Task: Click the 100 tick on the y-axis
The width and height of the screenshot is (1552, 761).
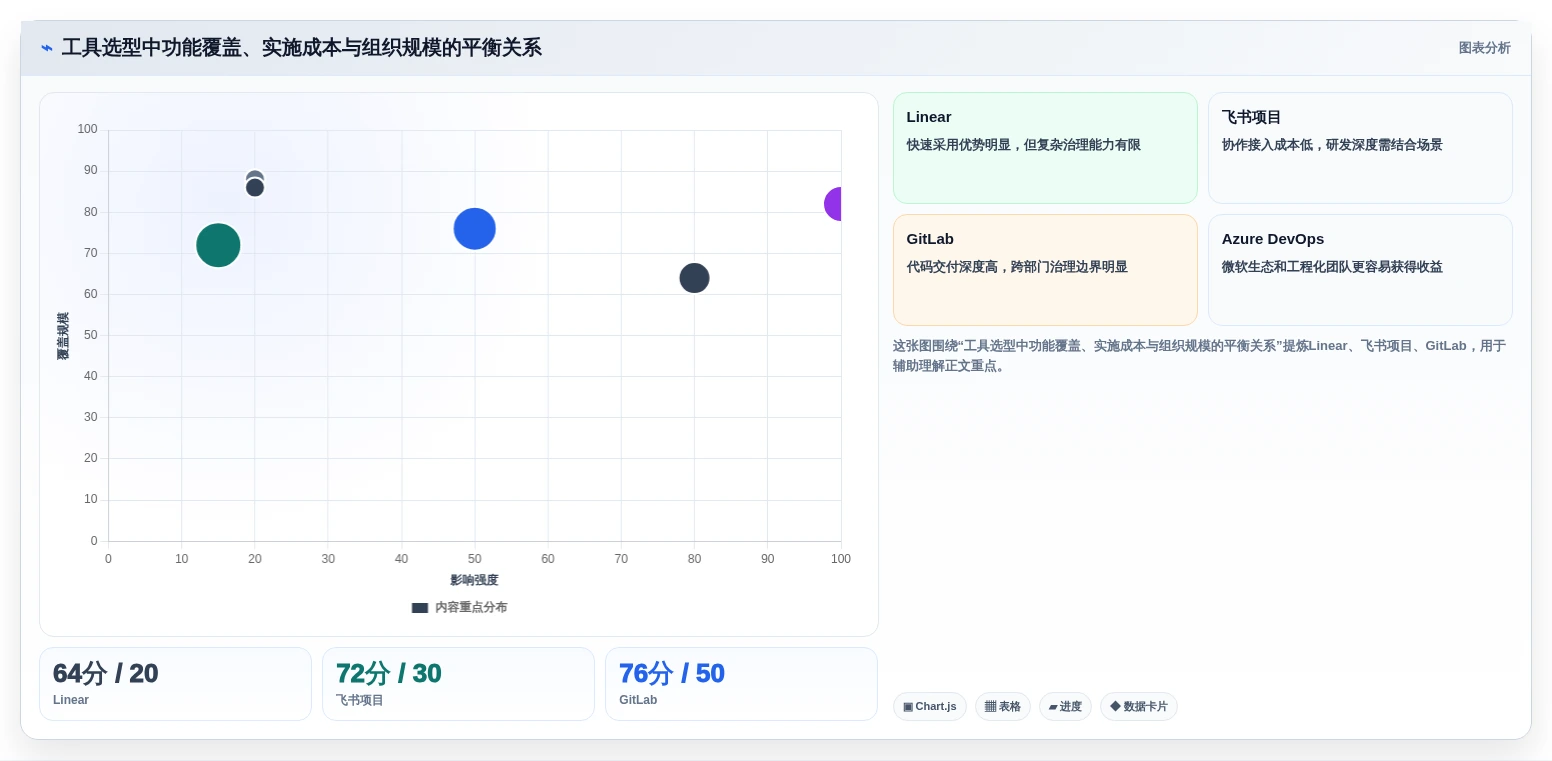Action: 87,129
